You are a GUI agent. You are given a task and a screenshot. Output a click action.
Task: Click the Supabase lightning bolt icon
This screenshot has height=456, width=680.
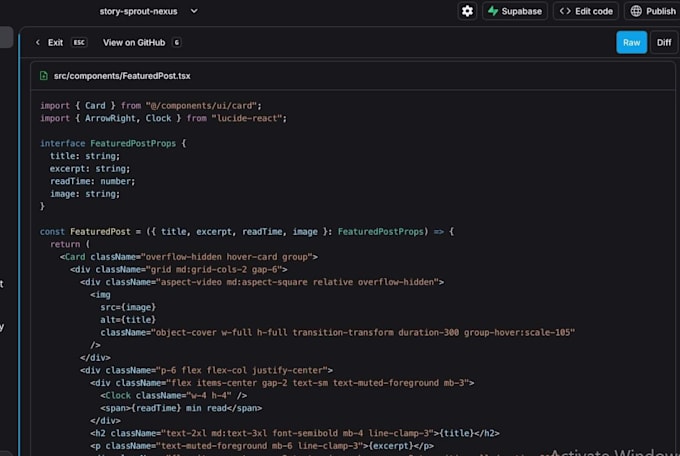coord(493,11)
